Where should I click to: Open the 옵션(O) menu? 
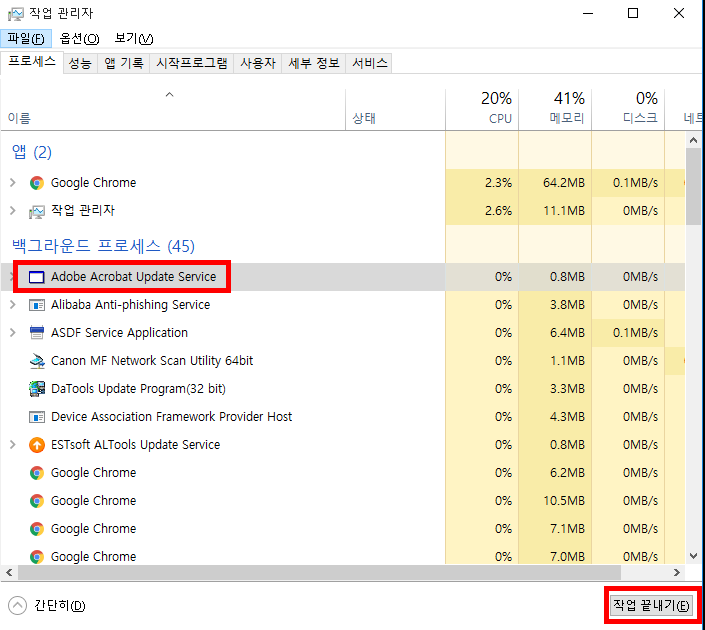[x=80, y=39]
